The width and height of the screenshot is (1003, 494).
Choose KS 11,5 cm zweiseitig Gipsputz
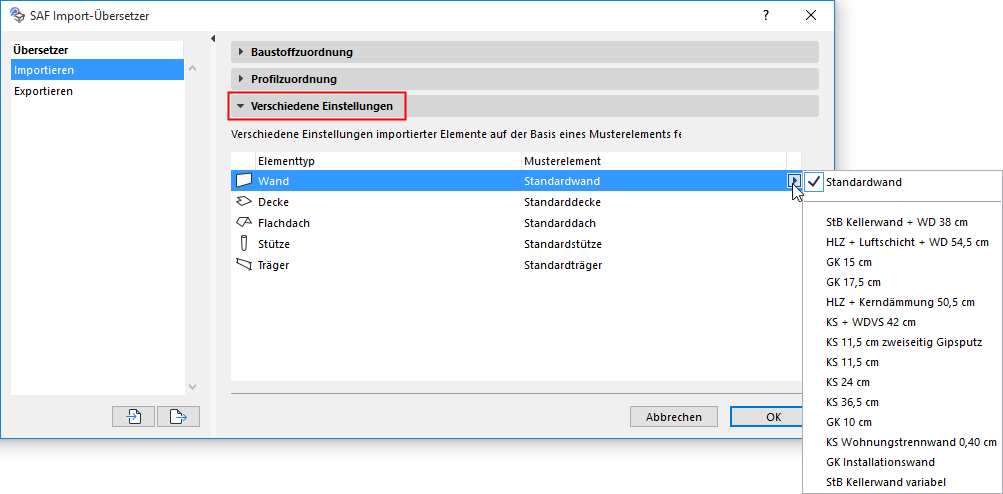point(904,342)
